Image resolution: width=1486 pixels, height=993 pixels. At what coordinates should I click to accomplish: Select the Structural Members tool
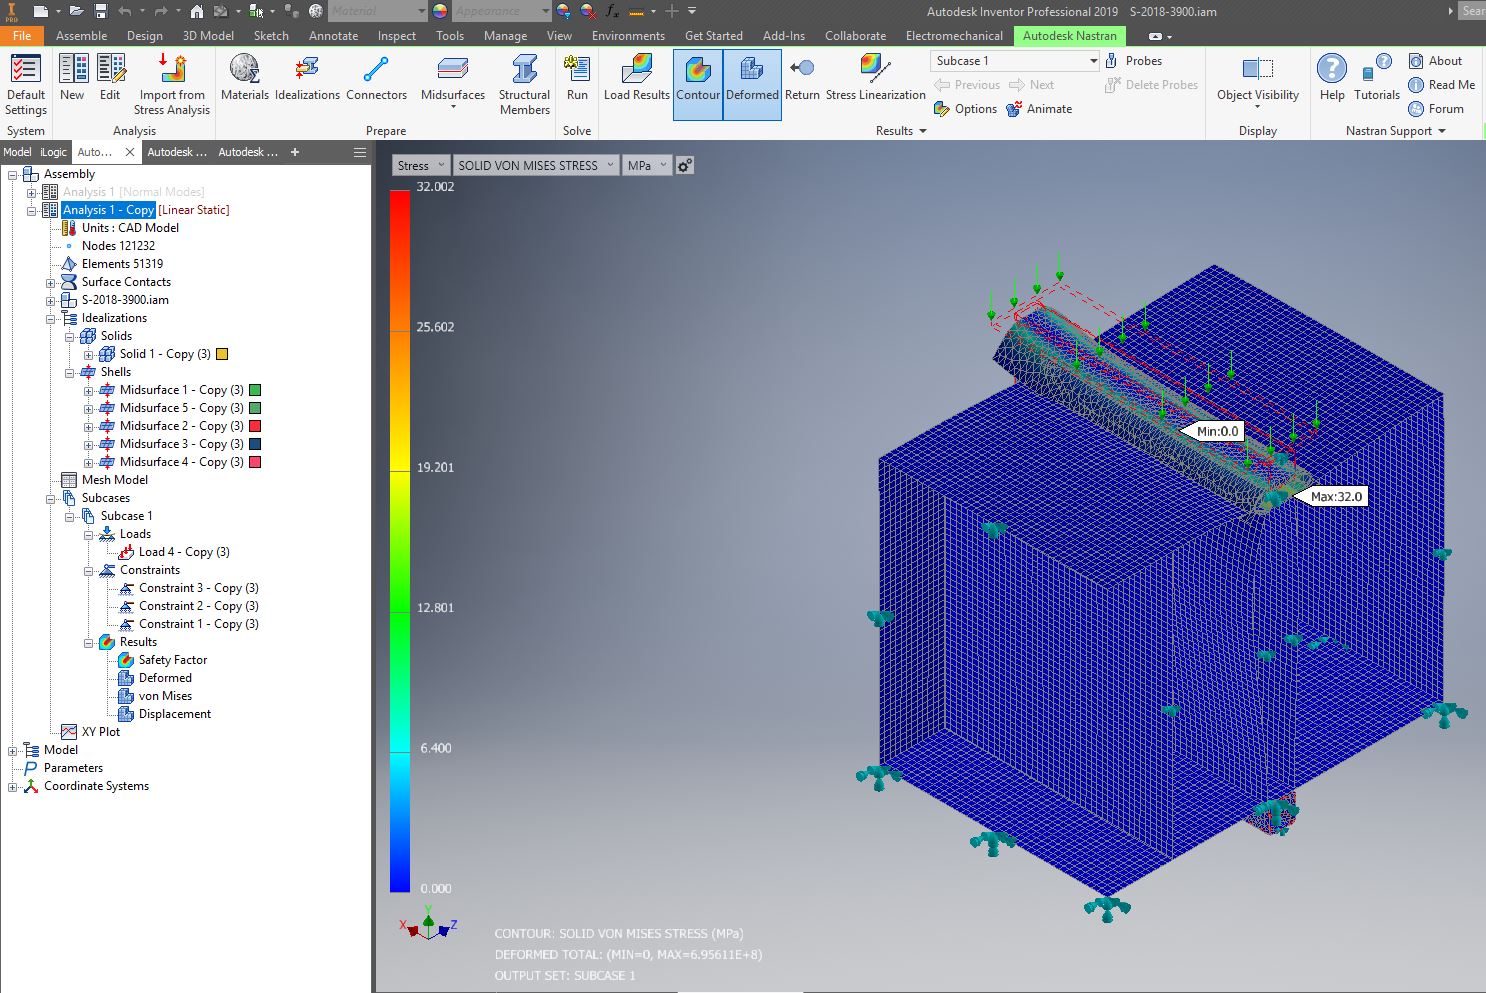pyautogui.click(x=523, y=84)
